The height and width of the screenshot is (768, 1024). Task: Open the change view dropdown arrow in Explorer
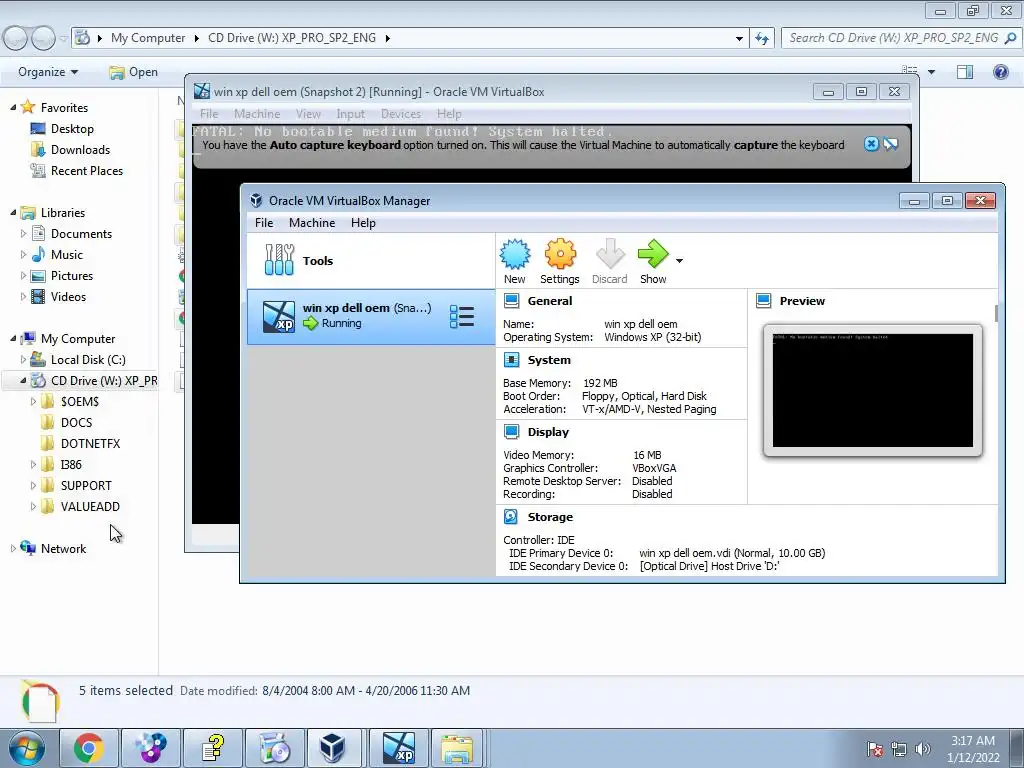click(931, 72)
